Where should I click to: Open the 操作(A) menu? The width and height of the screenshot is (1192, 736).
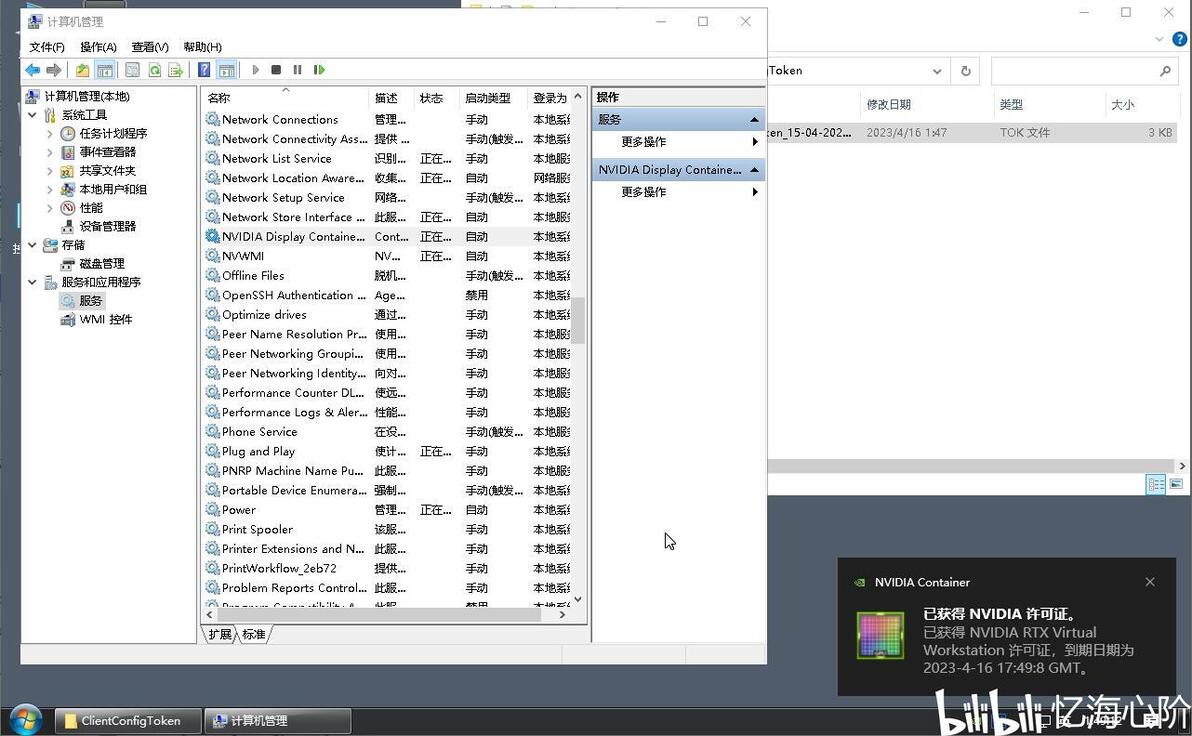pyautogui.click(x=98, y=47)
